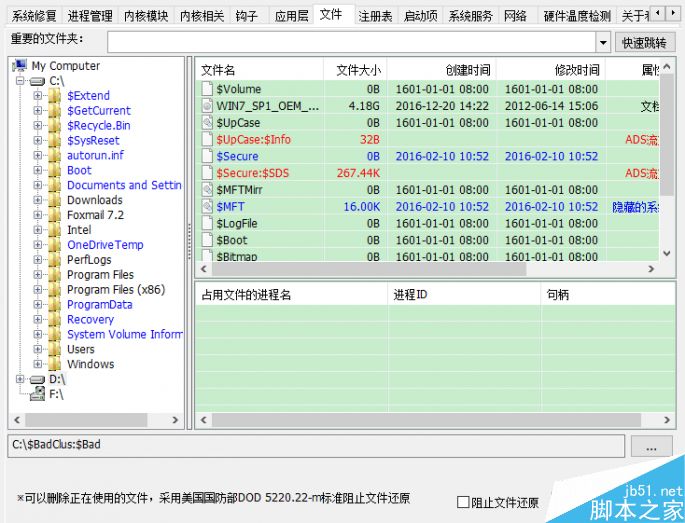Click the $Boot file icon
The height and width of the screenshot is (523, 685).
[x=207, y=240]
